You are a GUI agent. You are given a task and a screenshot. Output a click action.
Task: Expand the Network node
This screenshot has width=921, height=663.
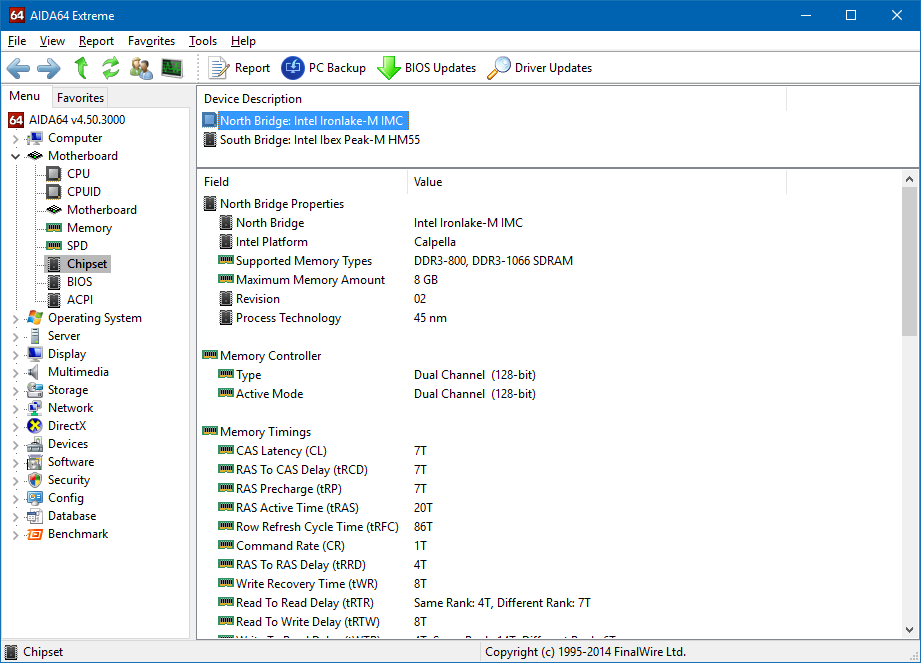click(x=16, y=409)
